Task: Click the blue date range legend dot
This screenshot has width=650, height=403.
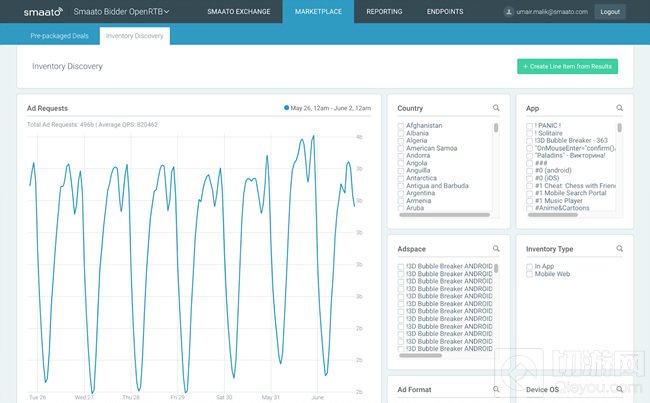Action: point(287,108)
